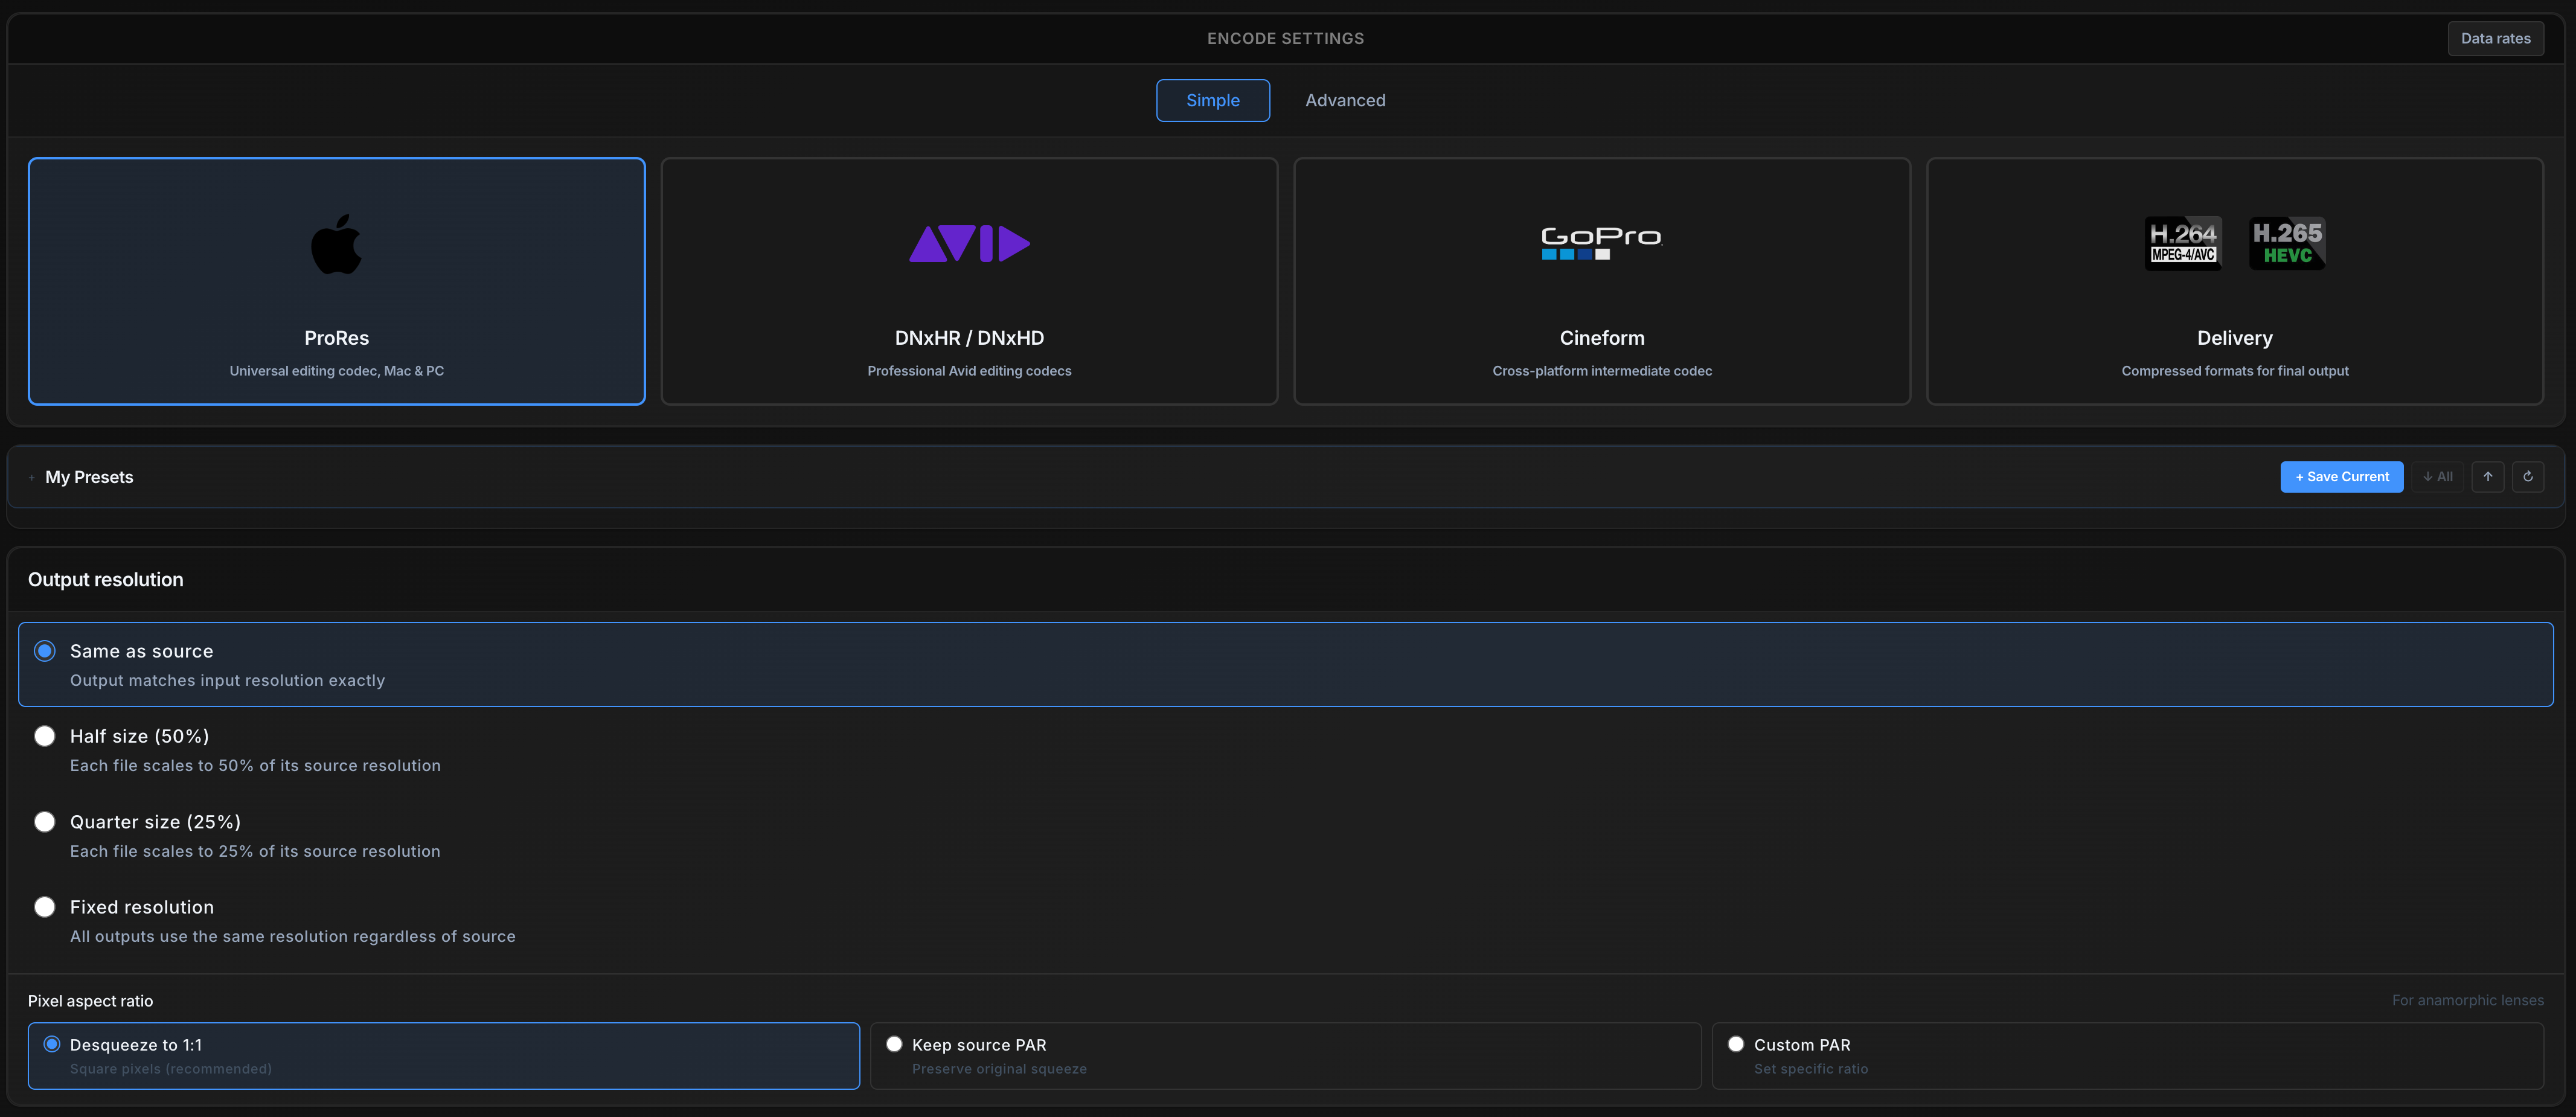Click the 'Pixel aspect ratio' label
The height and width of the screenshot is (1117, 2576).
[x=90, y=1001]
